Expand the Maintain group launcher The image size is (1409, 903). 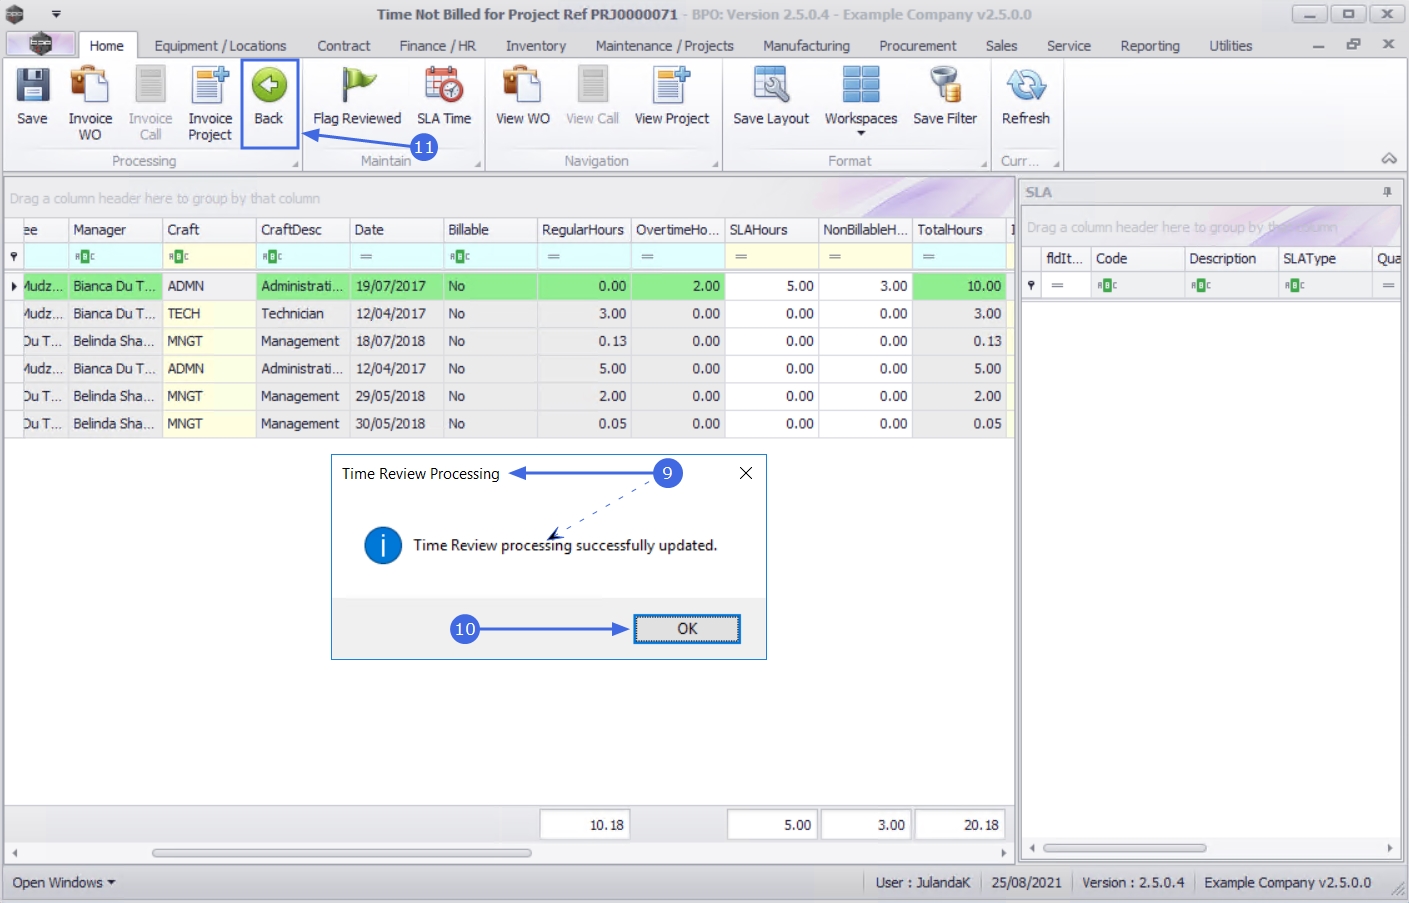(477, 163)
